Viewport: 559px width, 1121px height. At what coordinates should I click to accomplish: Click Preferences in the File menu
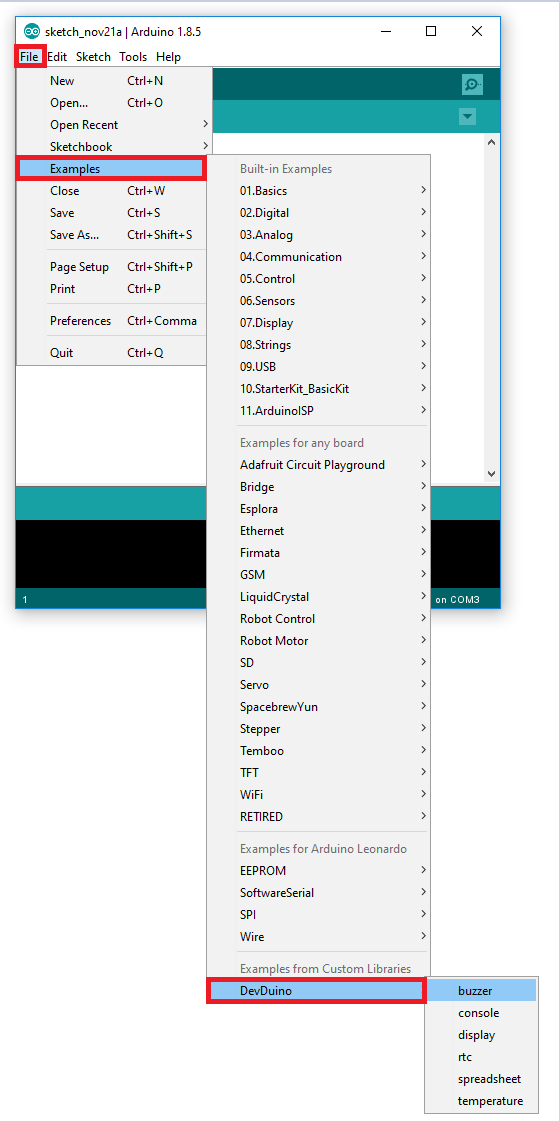[114, 321]
